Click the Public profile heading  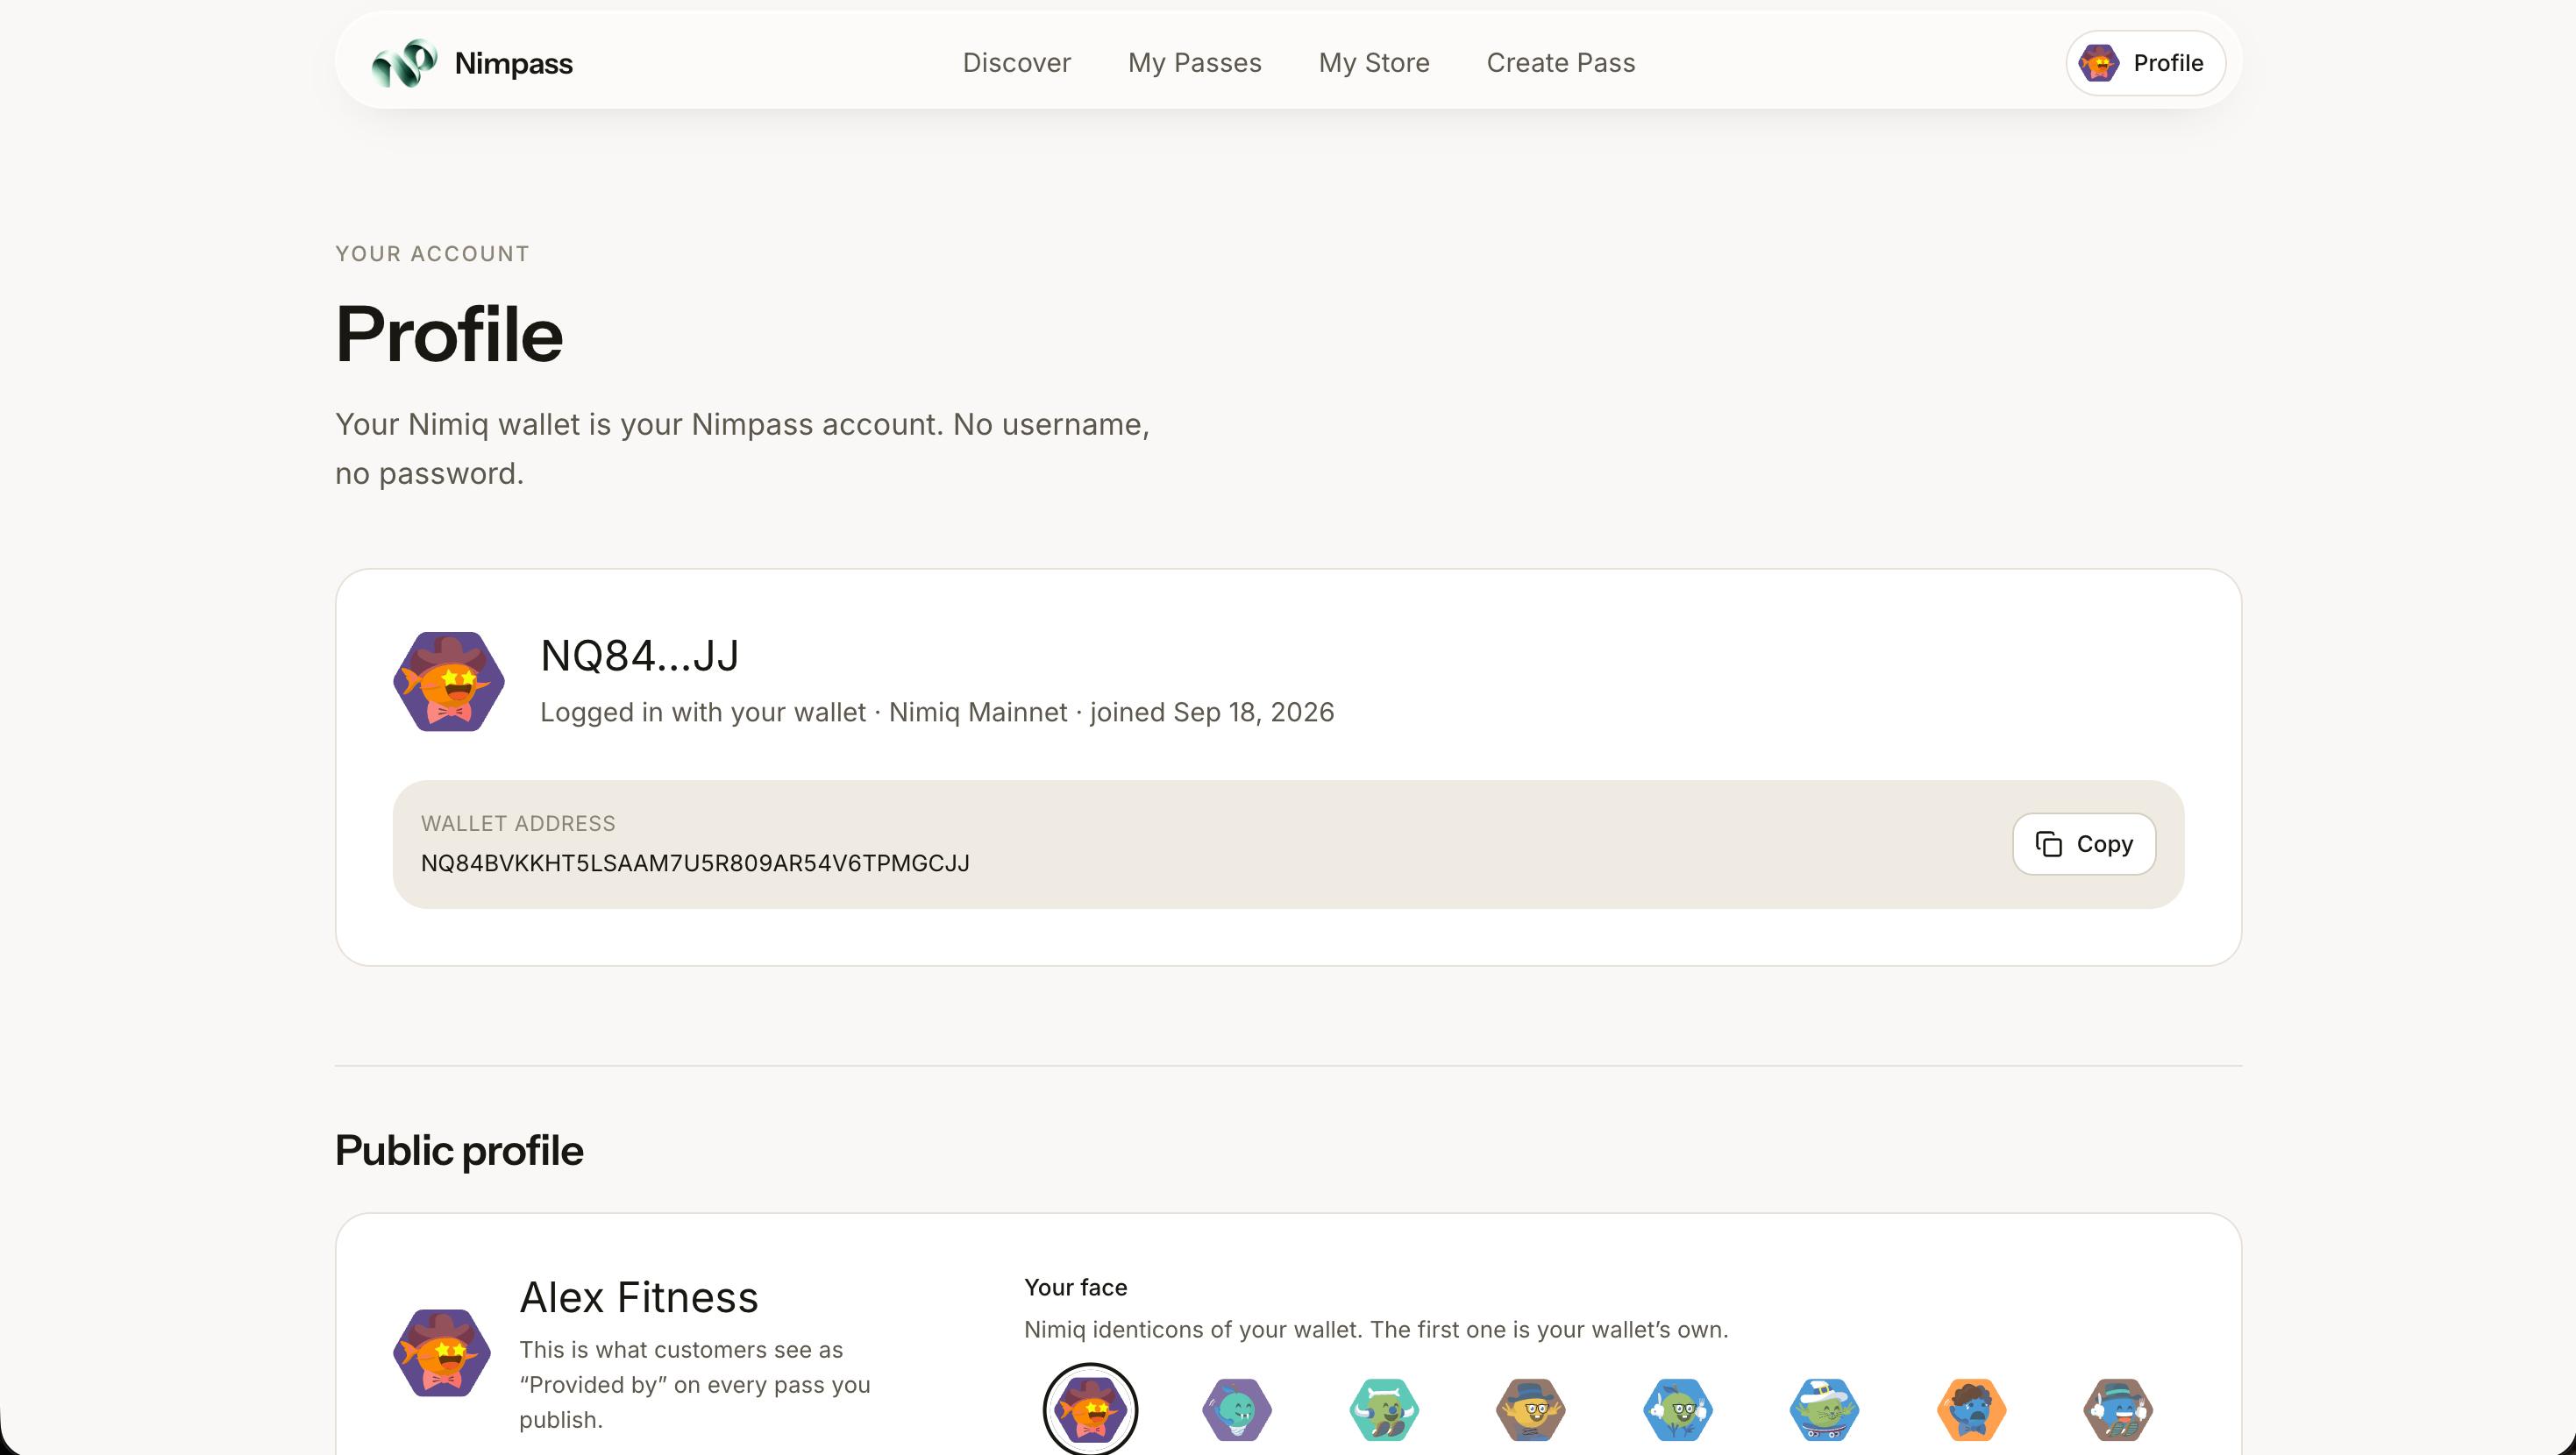459,1150
